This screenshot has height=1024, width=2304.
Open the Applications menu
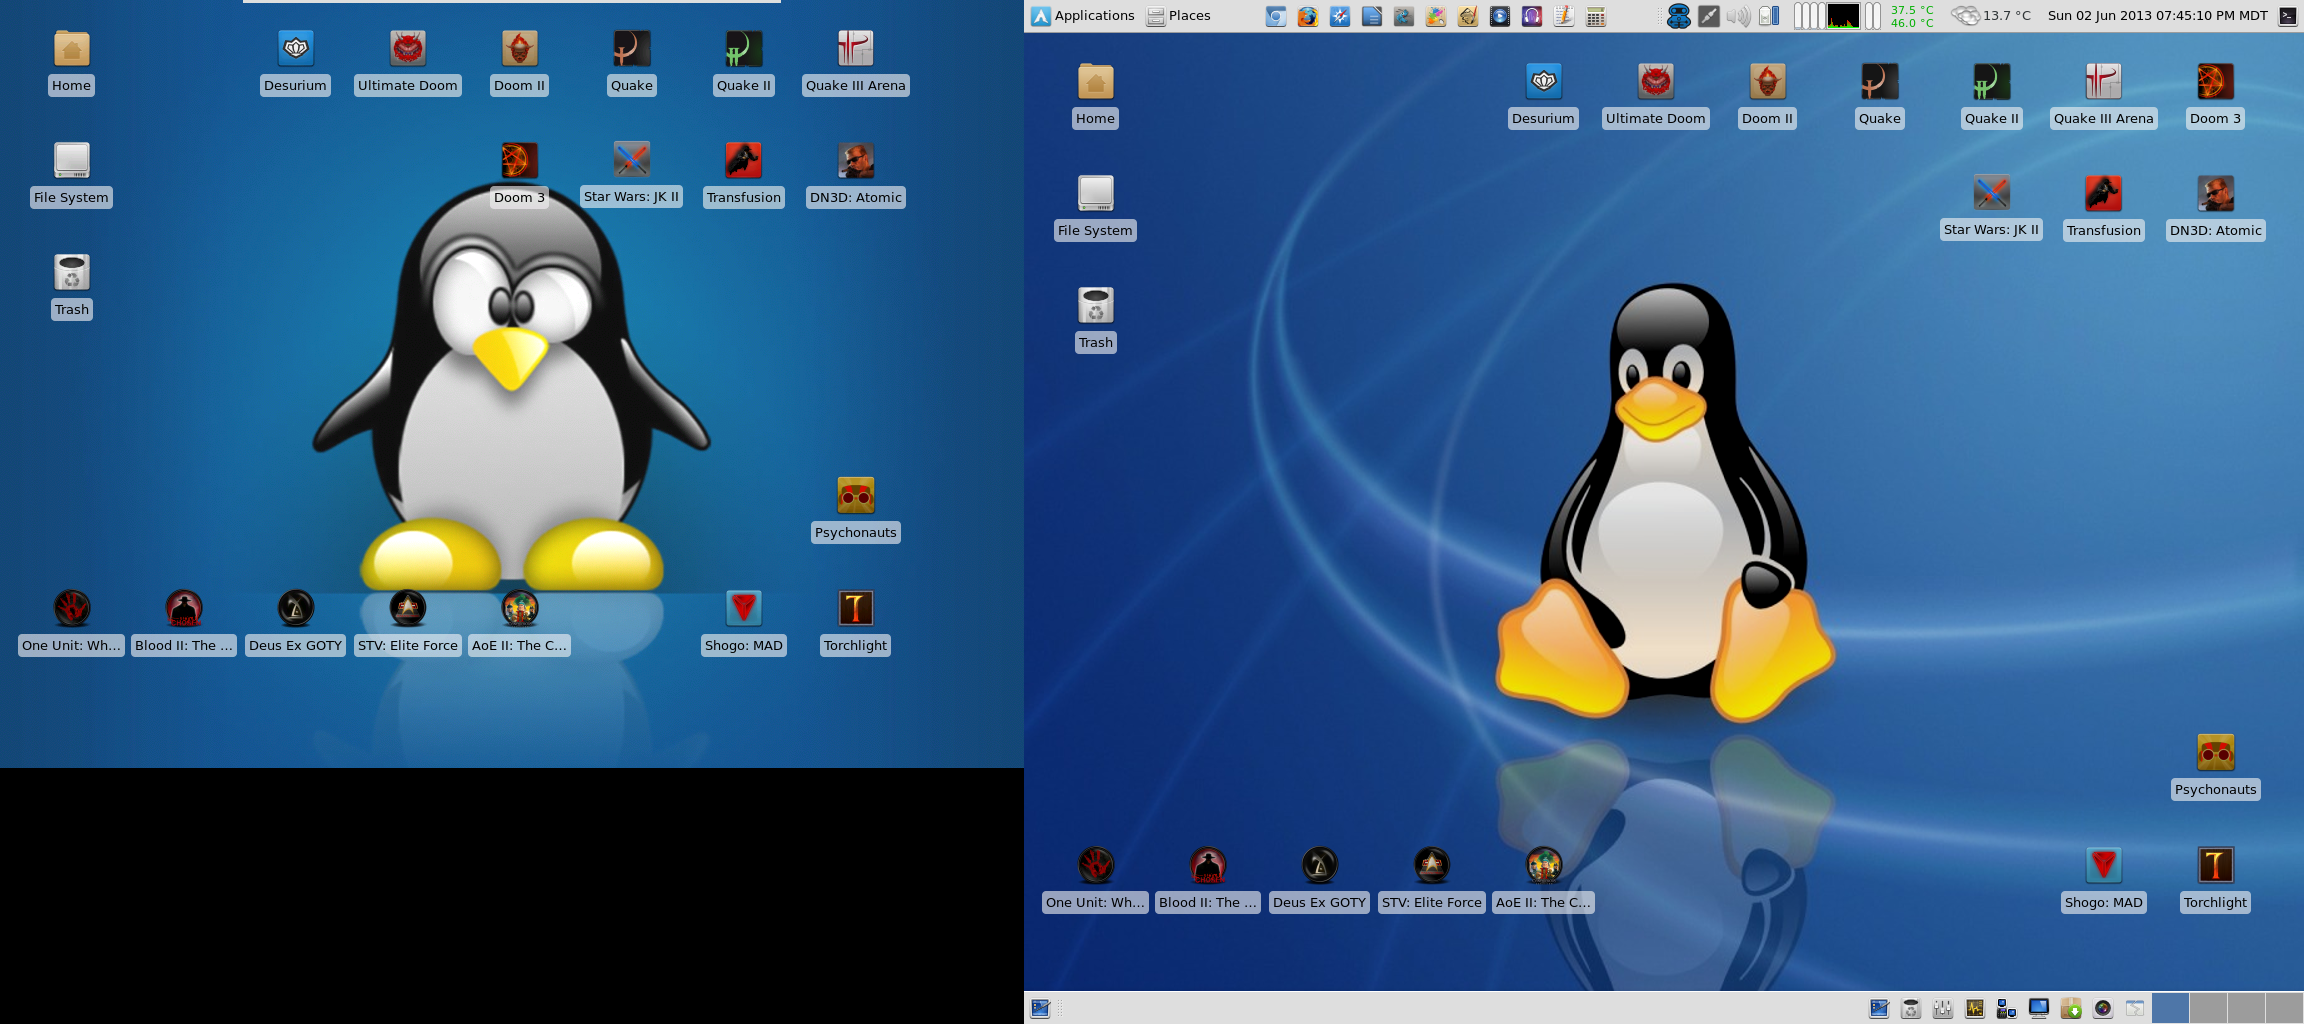[x=1083, y=16]
